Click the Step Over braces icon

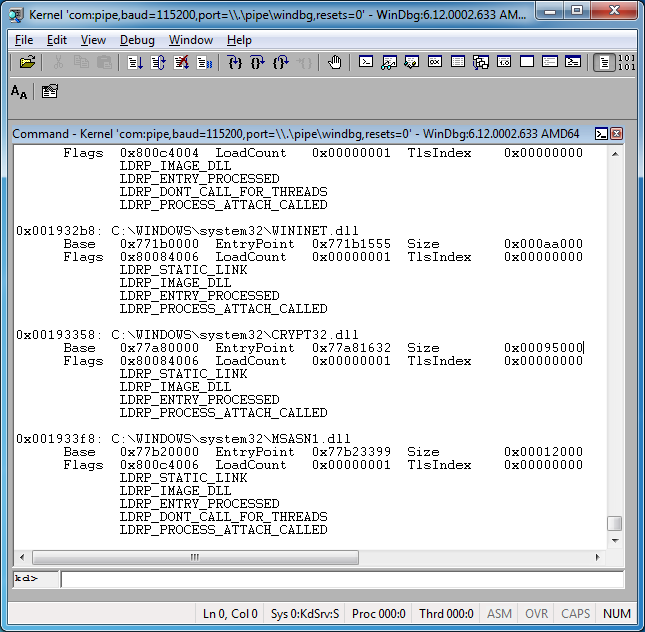click(x=258, y=62)
